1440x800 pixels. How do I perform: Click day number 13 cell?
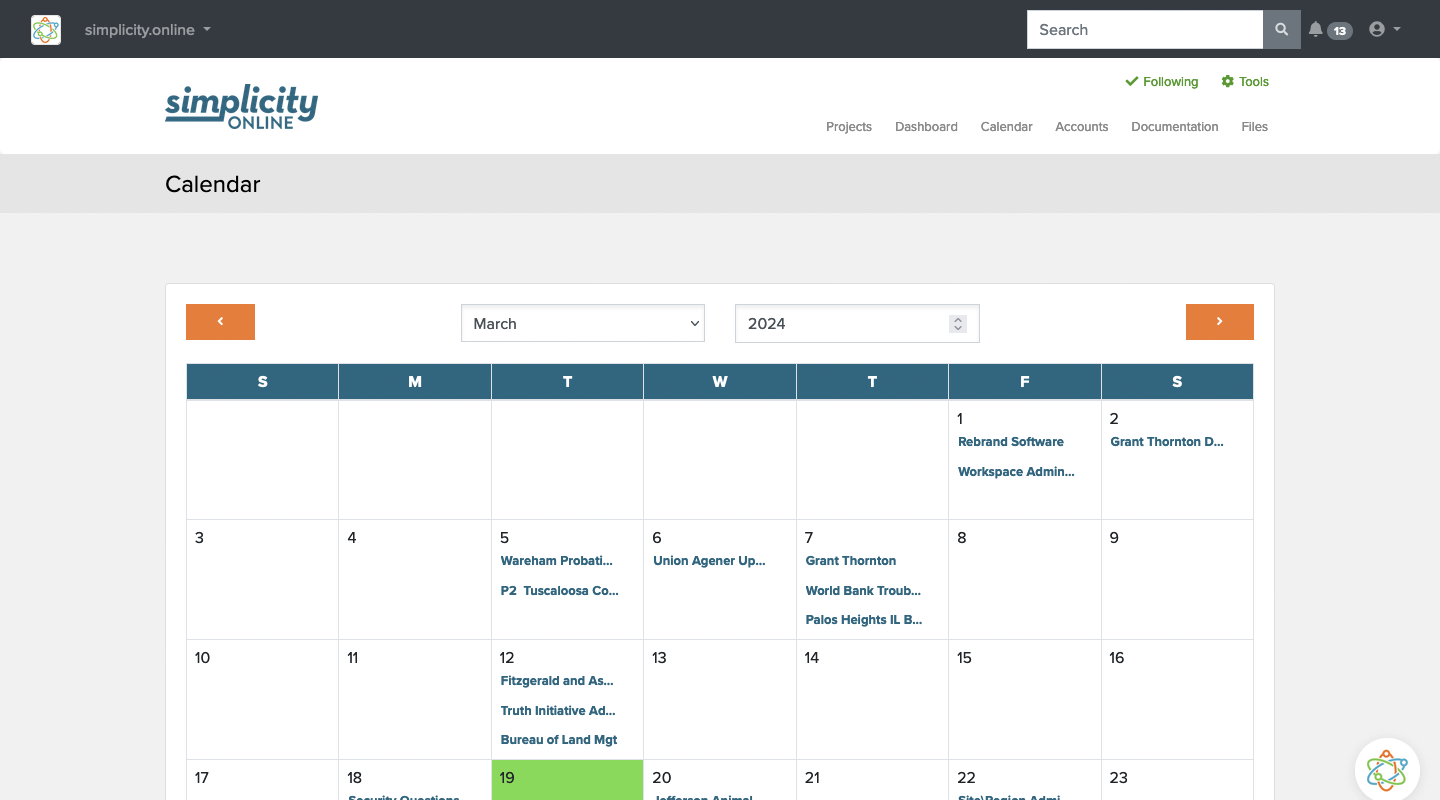pyautogui.click(x=720, y=699)
